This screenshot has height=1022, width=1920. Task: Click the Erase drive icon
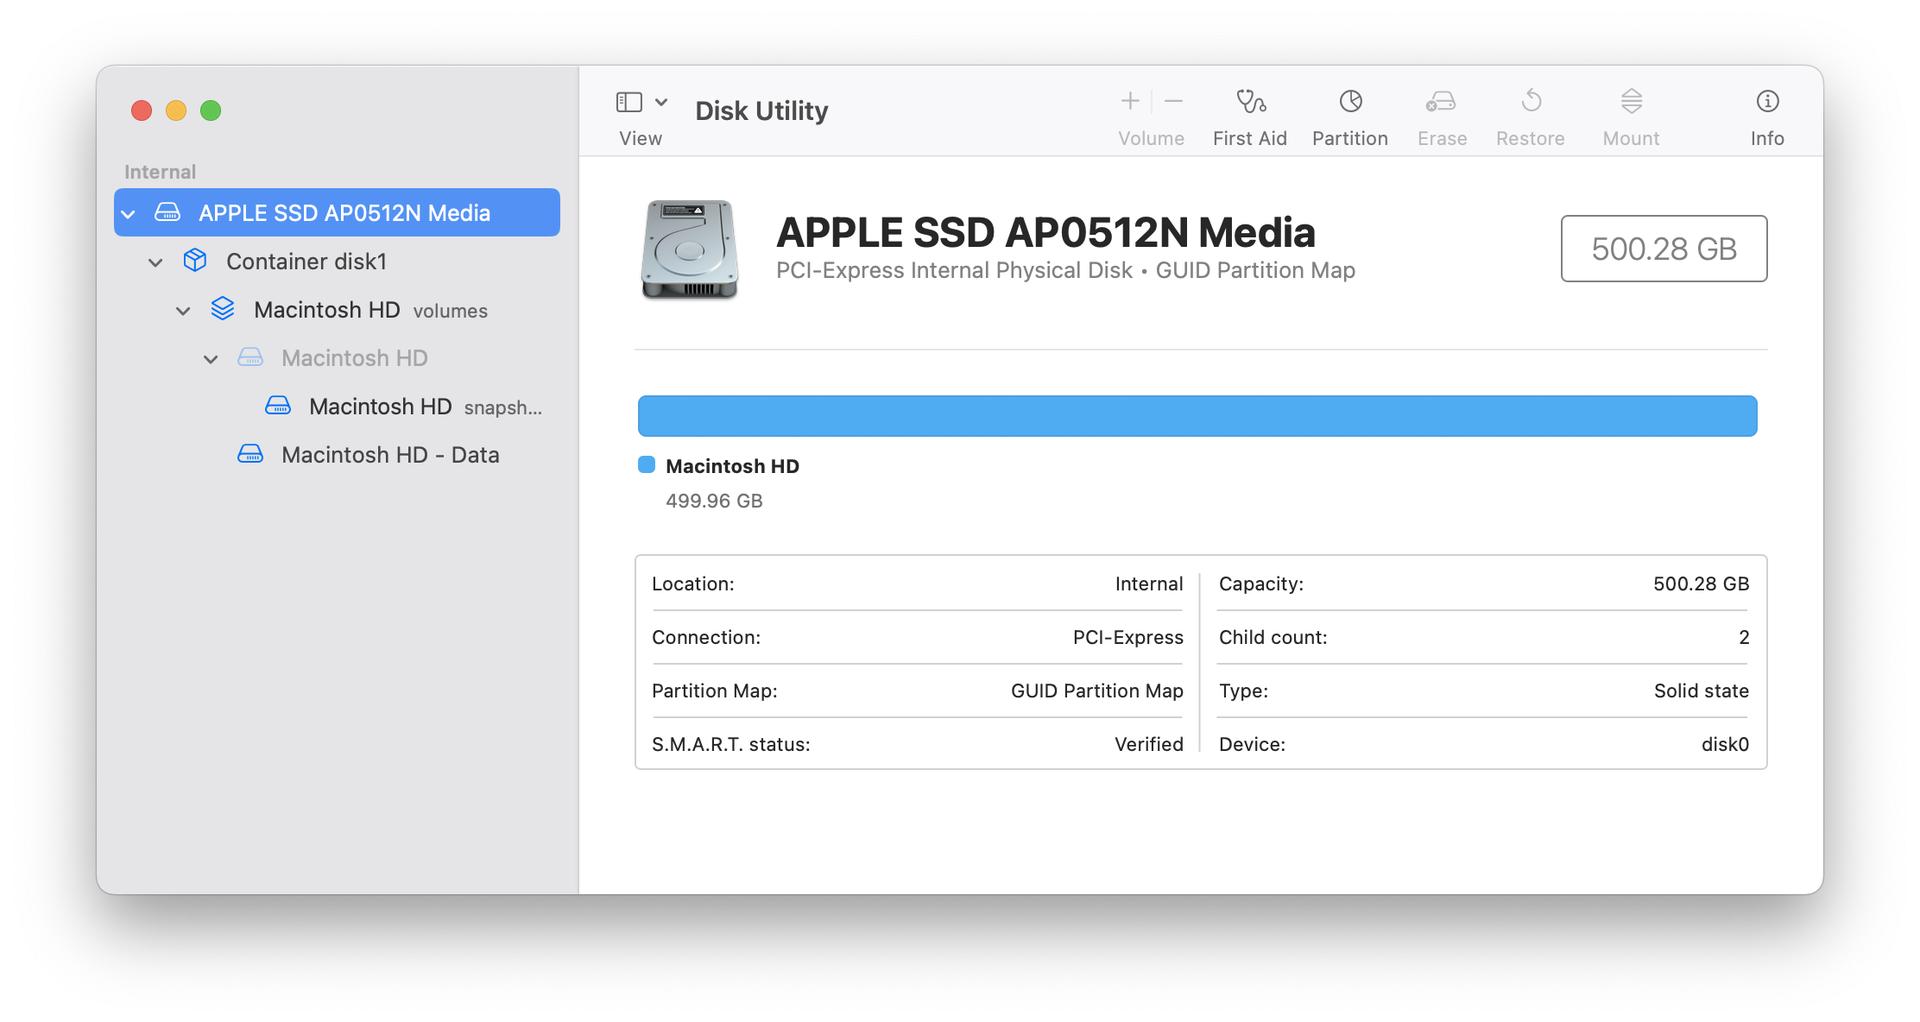coord(1441,101)
